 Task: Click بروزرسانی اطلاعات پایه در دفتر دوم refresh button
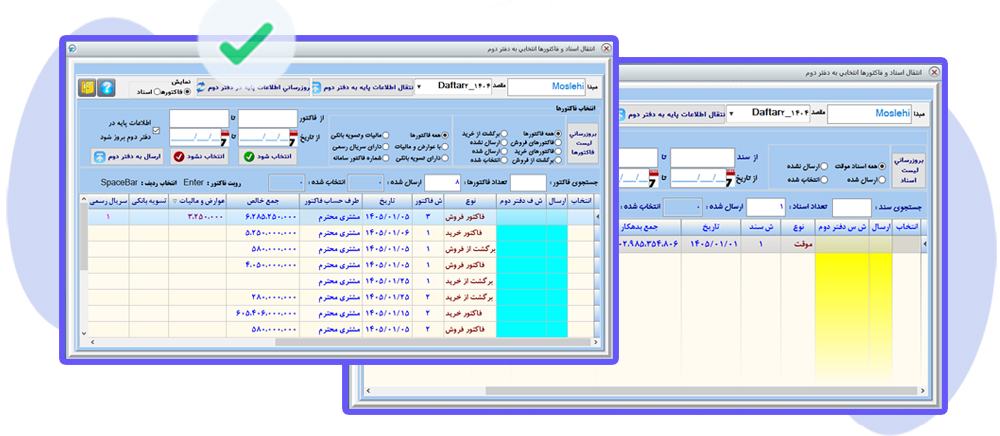tap(253, 87)
